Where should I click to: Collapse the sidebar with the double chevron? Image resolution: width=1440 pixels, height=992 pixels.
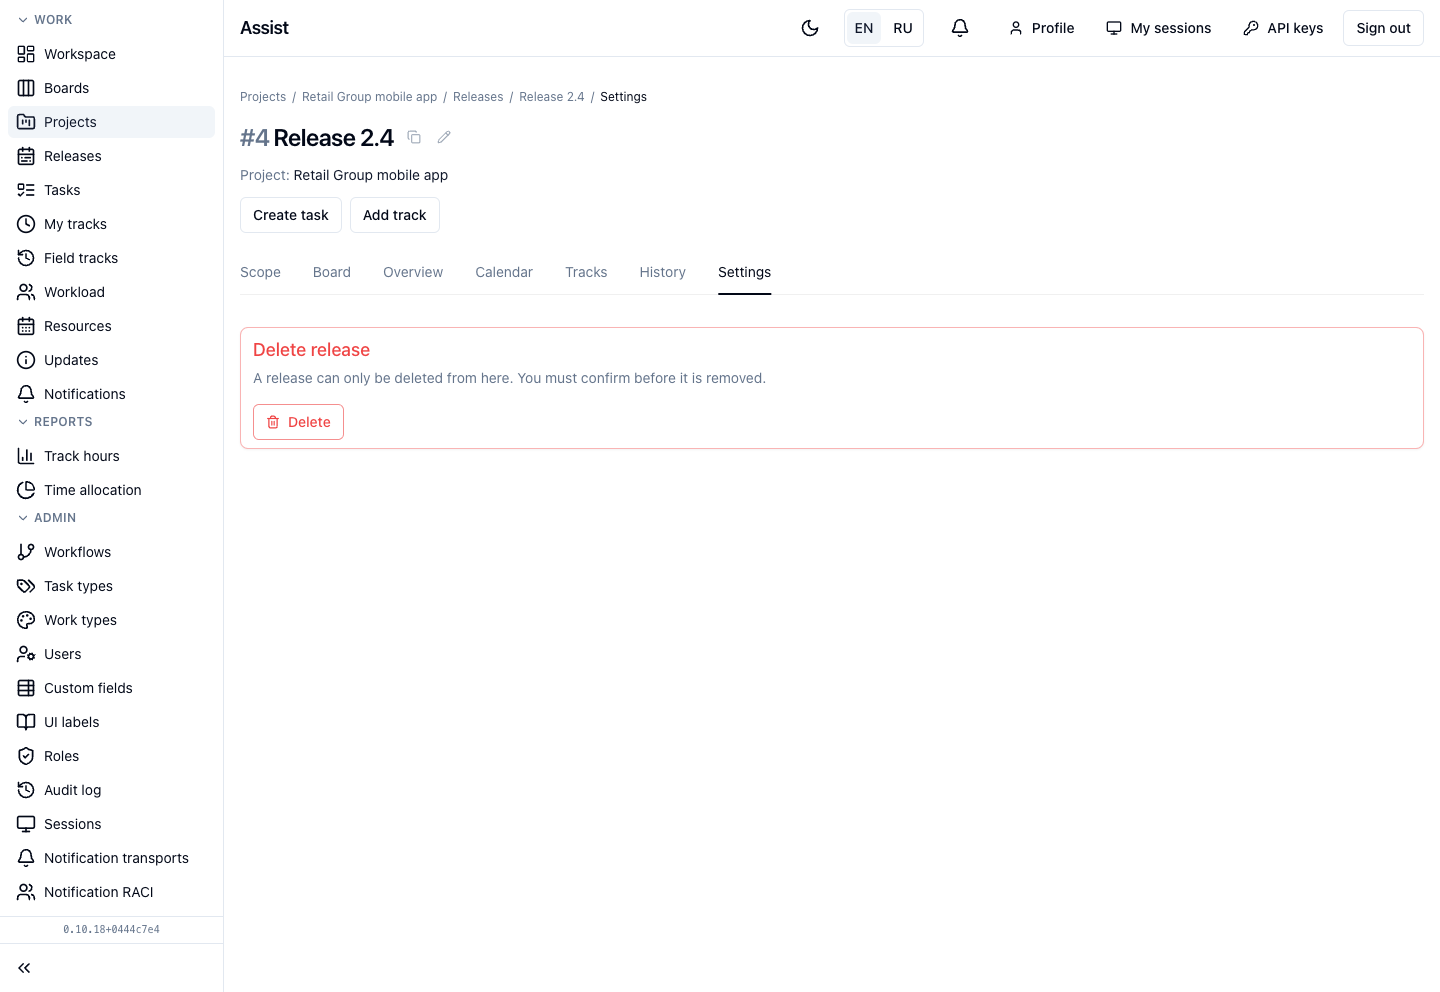25,968
